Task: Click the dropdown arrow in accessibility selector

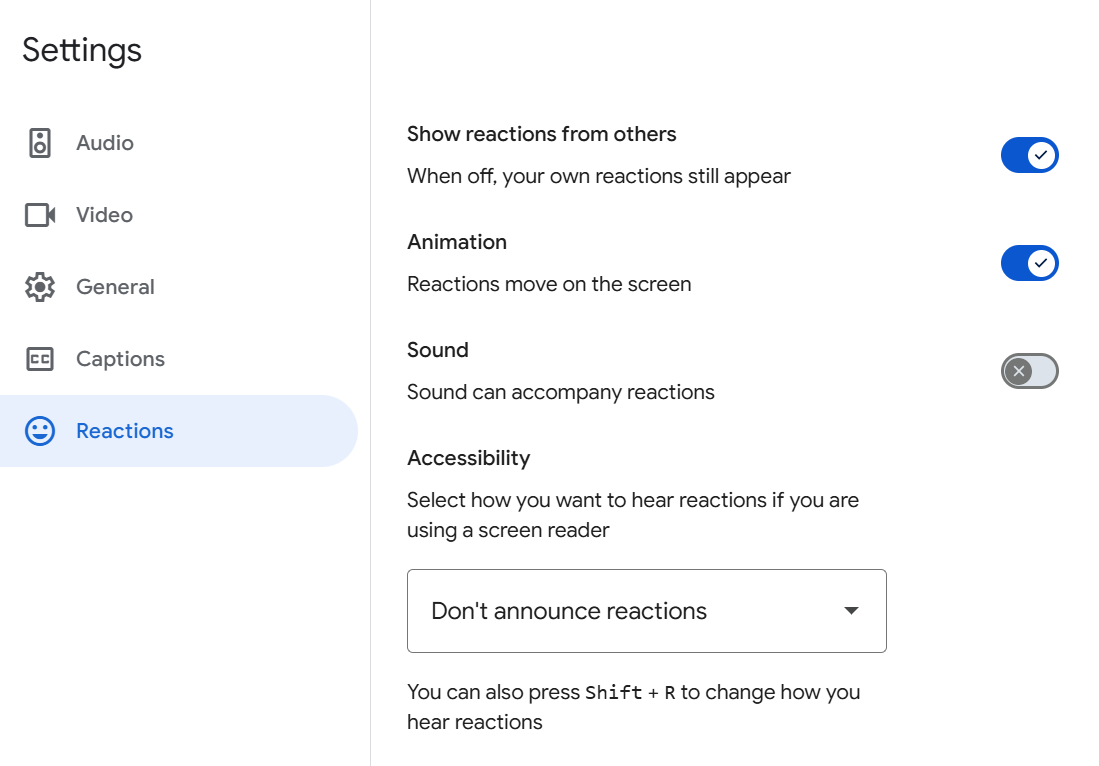Action: tap(851, 611)
